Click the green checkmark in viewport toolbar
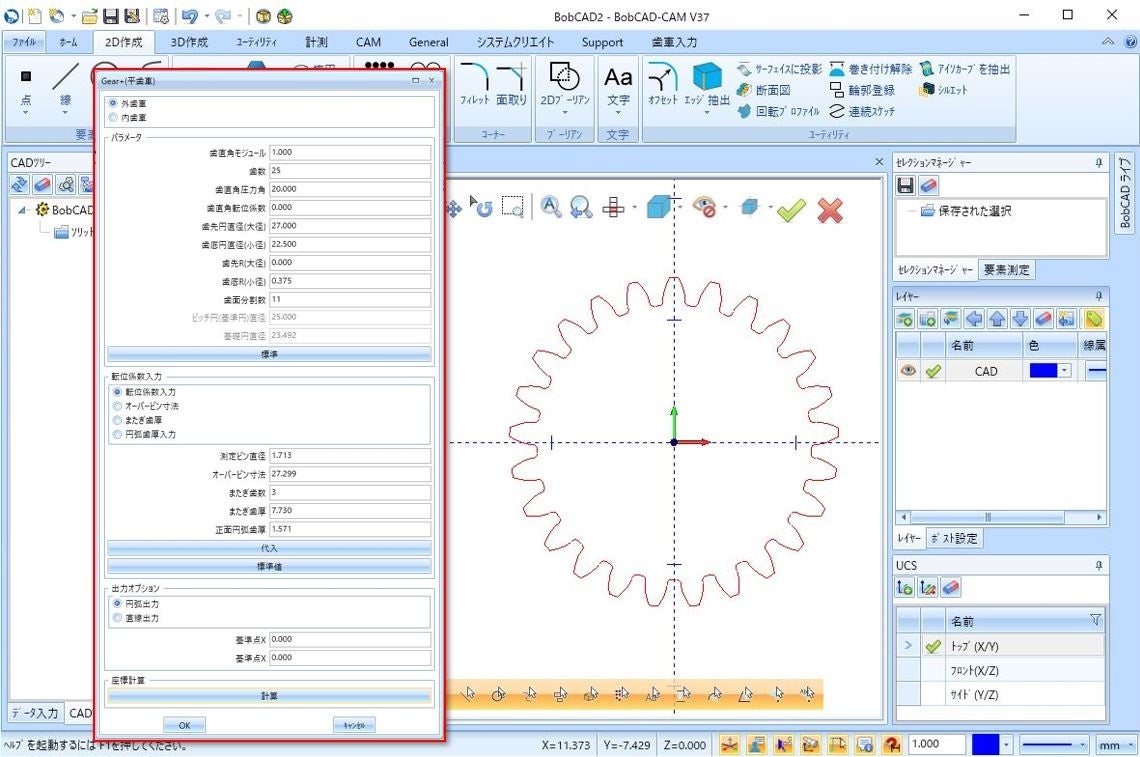1140x757 pixels. [x=791, y=210]
